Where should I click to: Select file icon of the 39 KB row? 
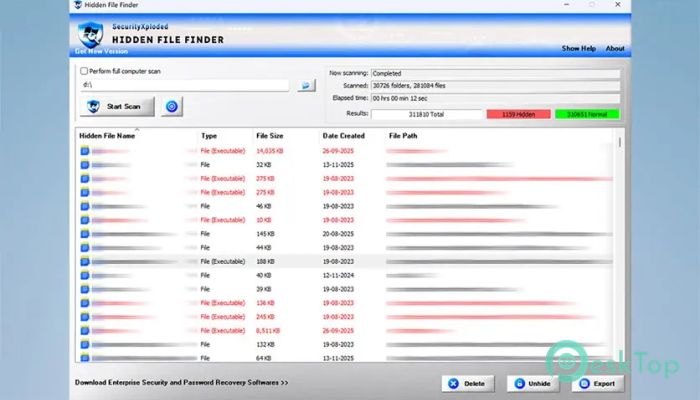85,289
